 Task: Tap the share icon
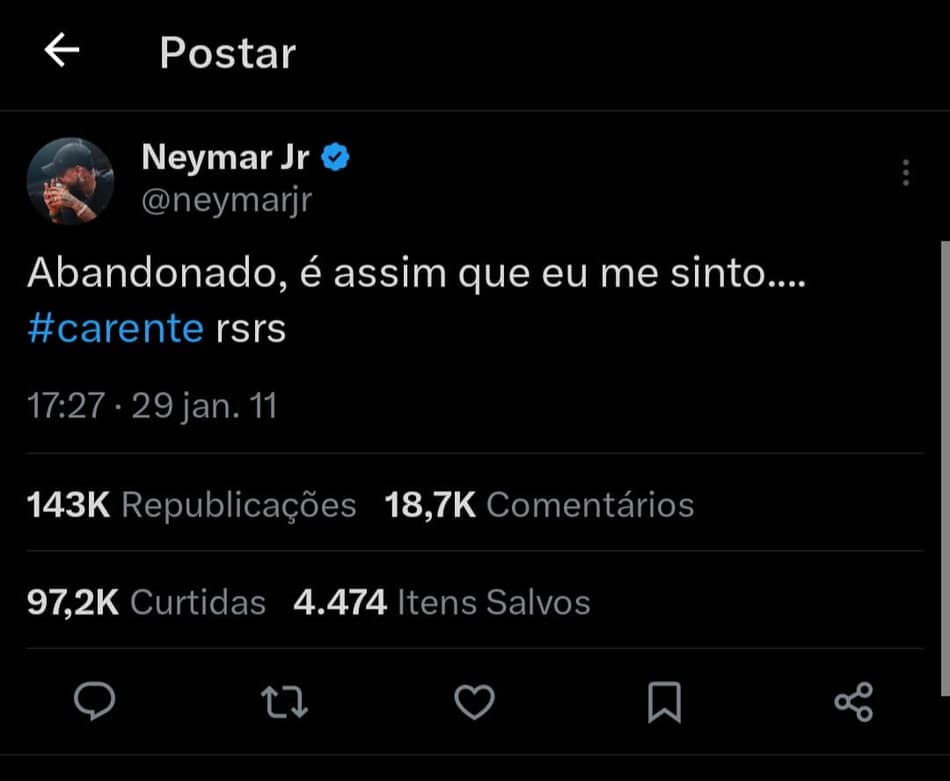click(x=853, y=702)
